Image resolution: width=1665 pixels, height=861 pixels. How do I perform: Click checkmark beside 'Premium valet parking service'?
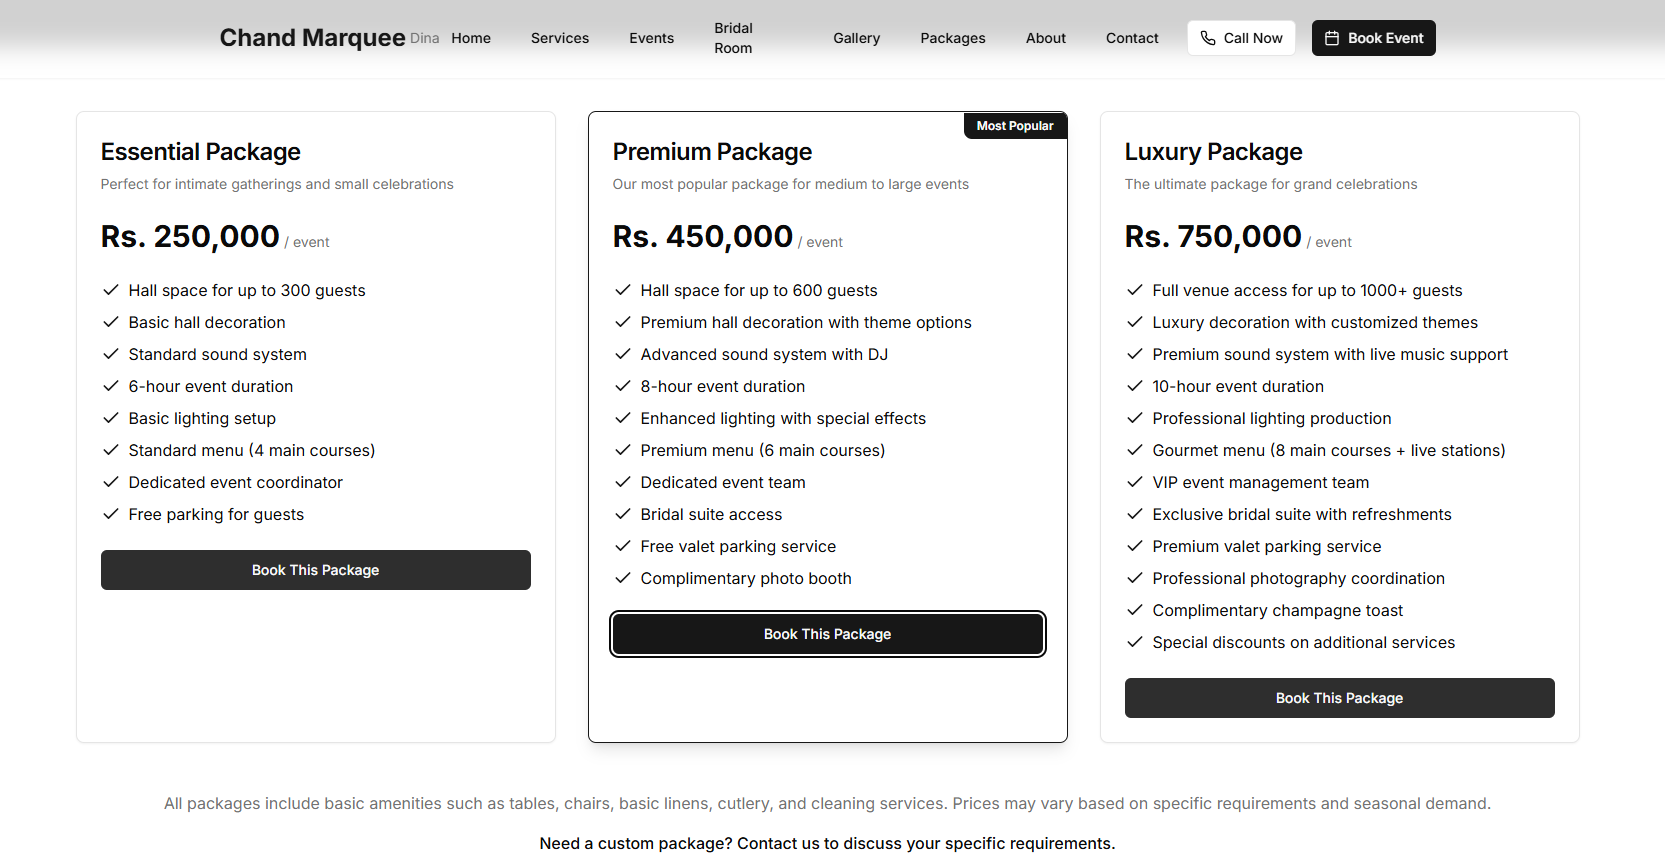[x=1135, y=546]
